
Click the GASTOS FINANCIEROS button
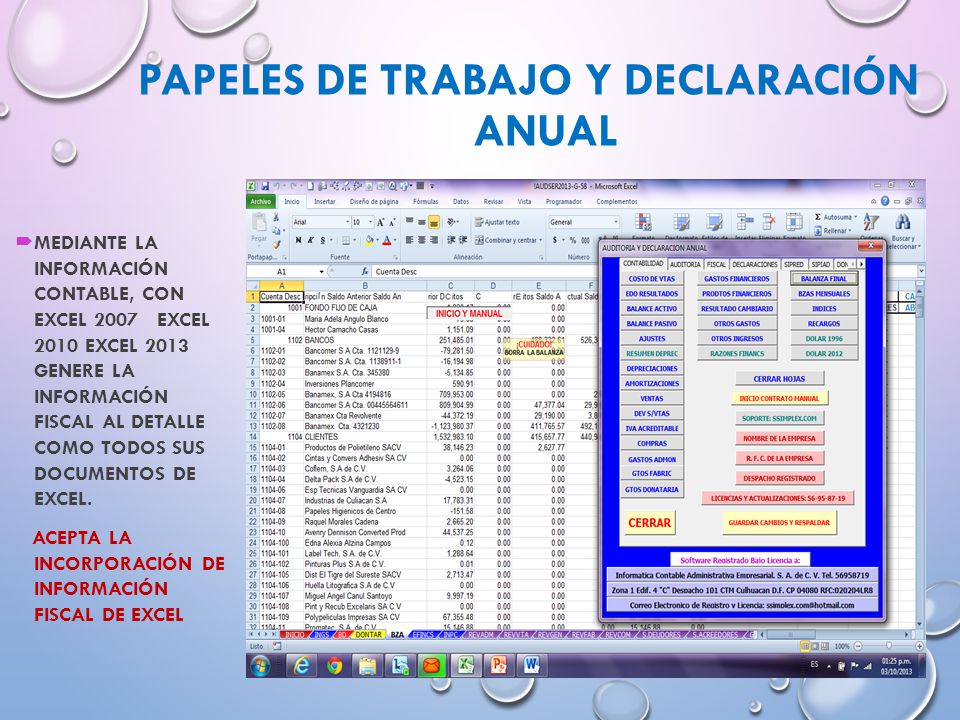pos(737,279)
